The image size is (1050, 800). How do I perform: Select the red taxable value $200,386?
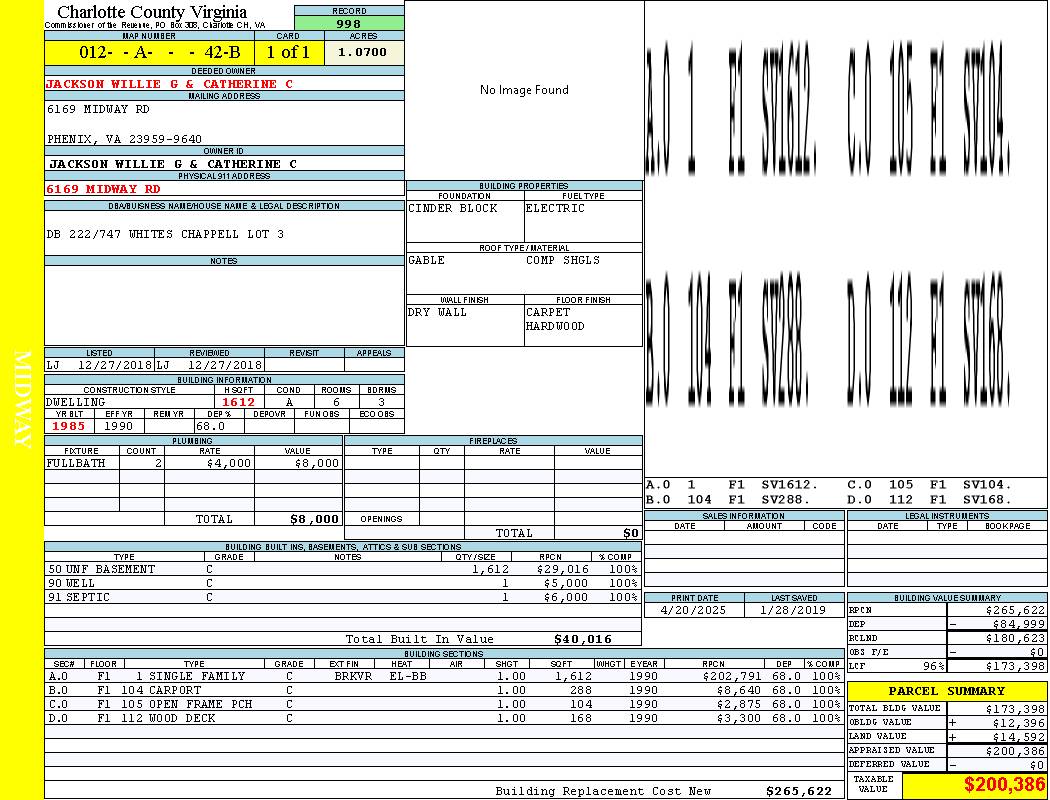coord(1004,785)
